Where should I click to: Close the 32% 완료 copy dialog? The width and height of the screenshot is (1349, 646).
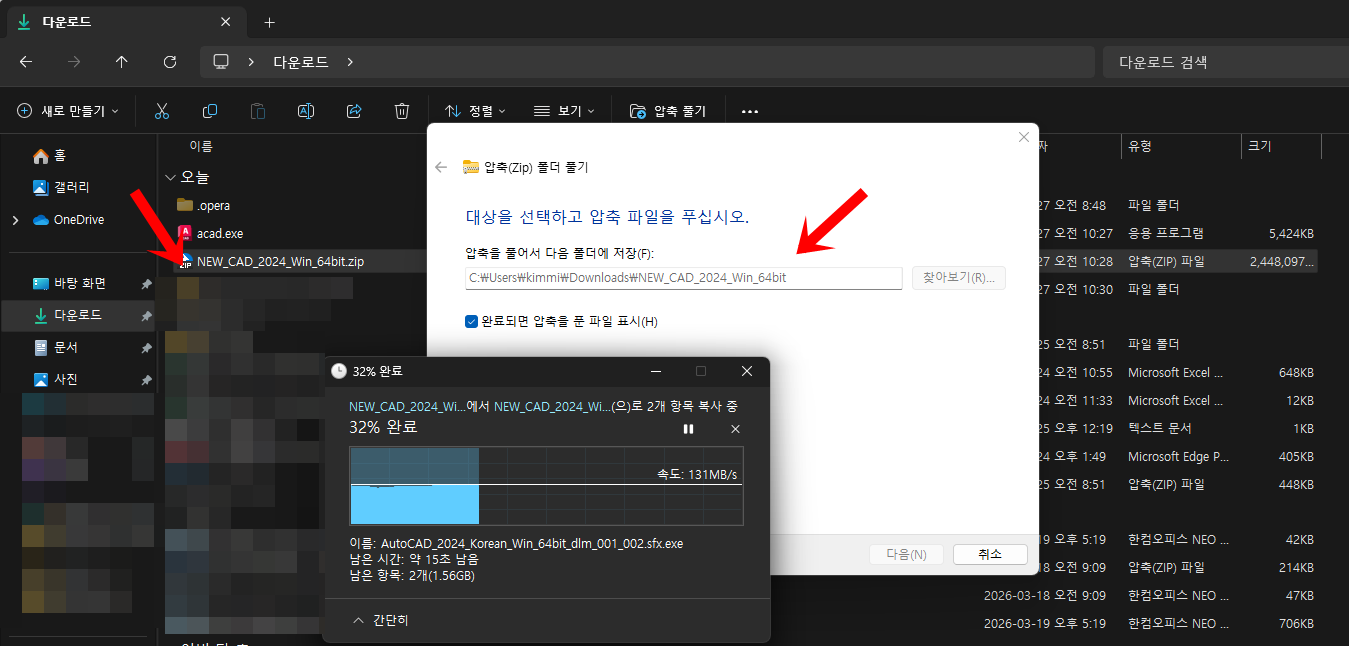747,371
